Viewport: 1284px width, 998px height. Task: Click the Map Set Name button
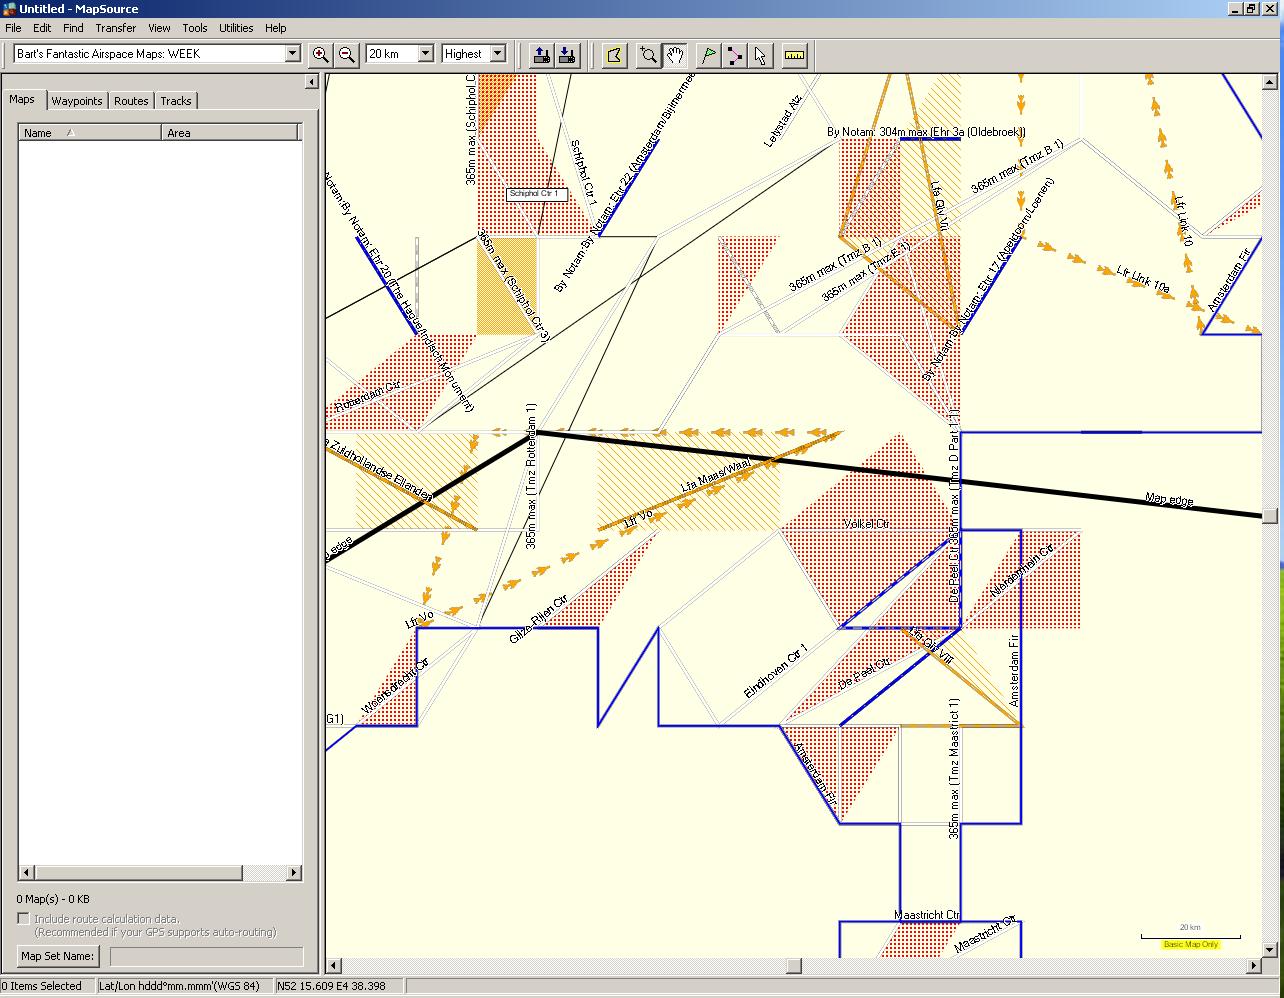tap(58, 956)
